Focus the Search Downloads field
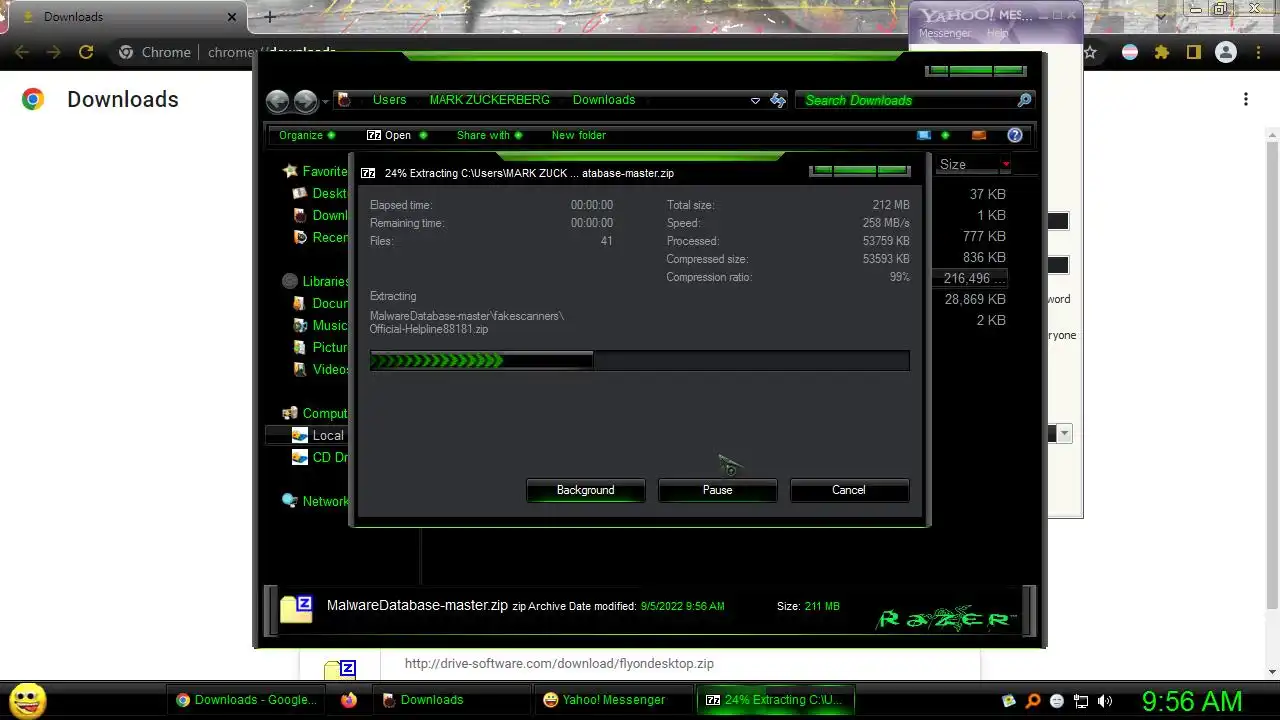Screen dimensions: 1280x720 click(x=907, y=100)
